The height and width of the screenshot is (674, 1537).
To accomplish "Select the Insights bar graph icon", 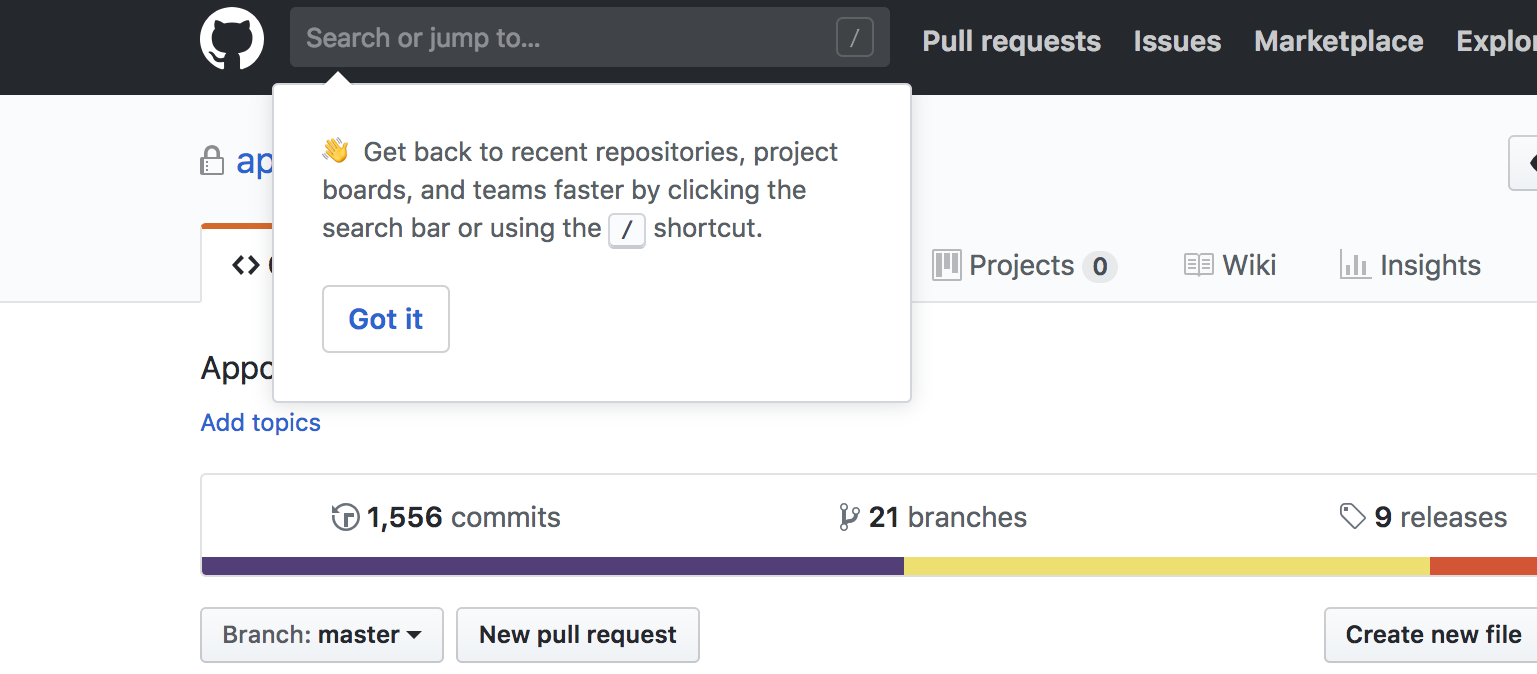I will tap(1355, 265).
